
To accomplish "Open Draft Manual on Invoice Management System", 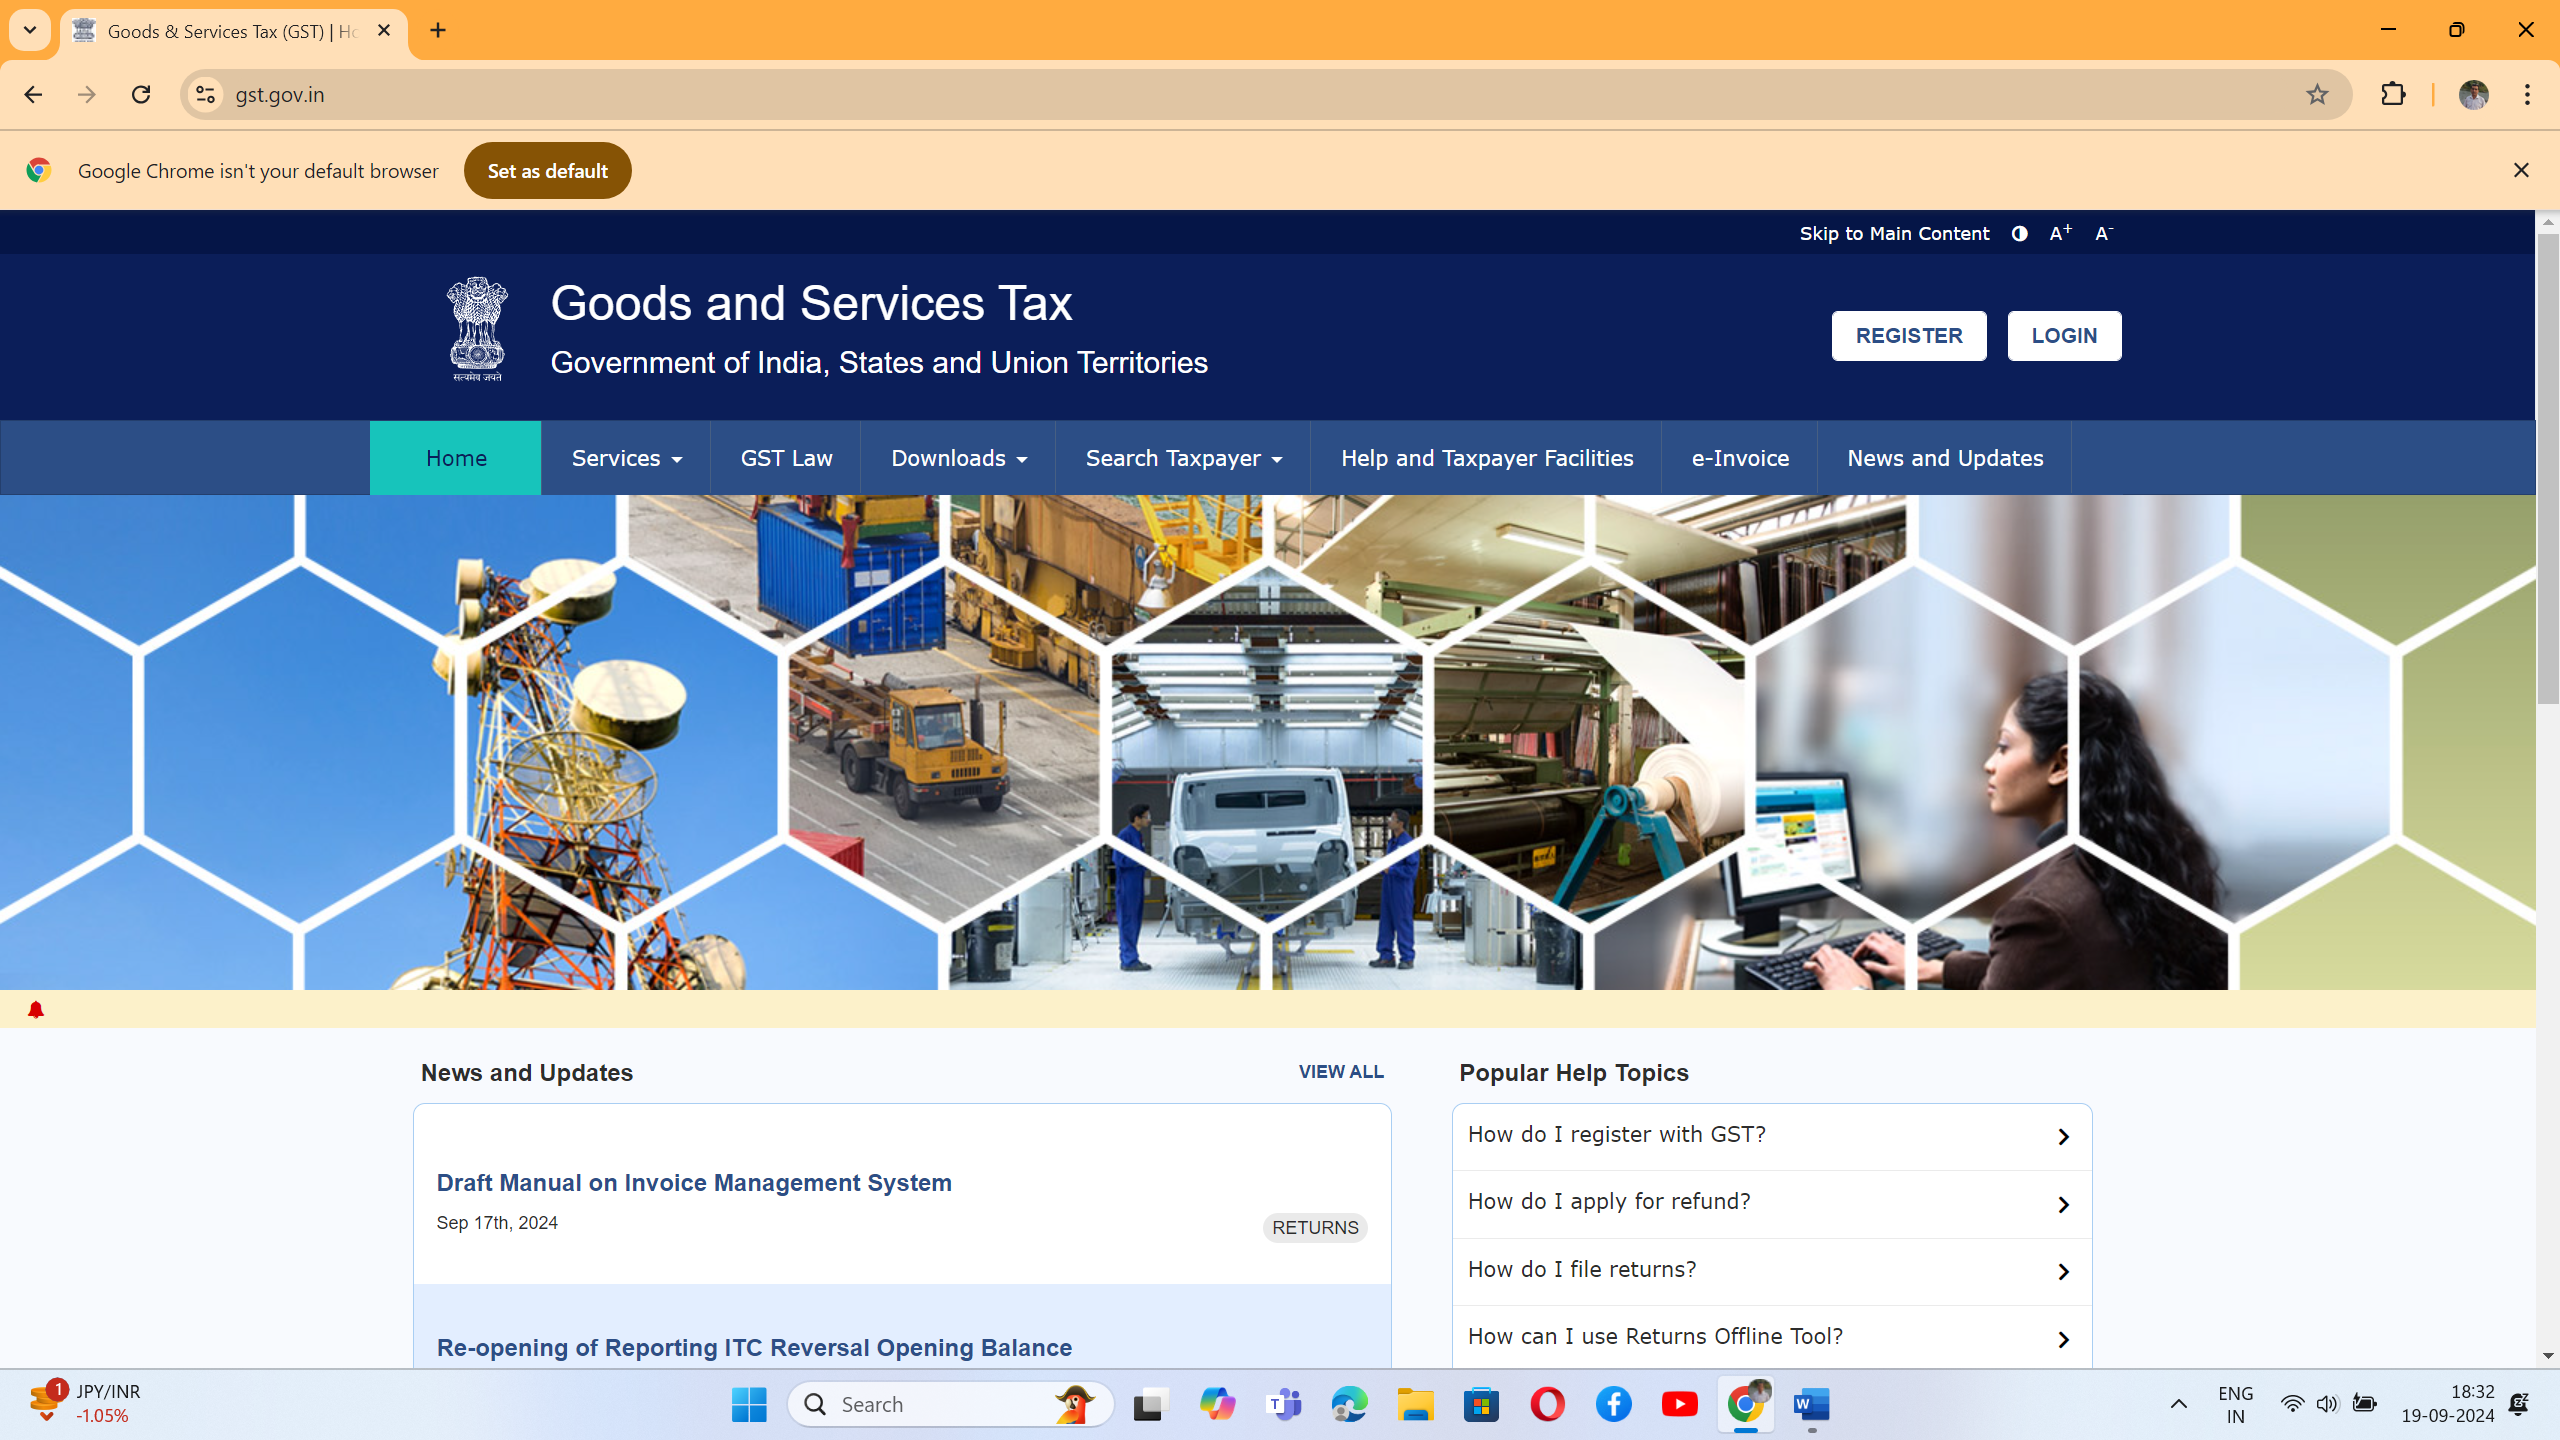I will click(x=694, y=1183).
